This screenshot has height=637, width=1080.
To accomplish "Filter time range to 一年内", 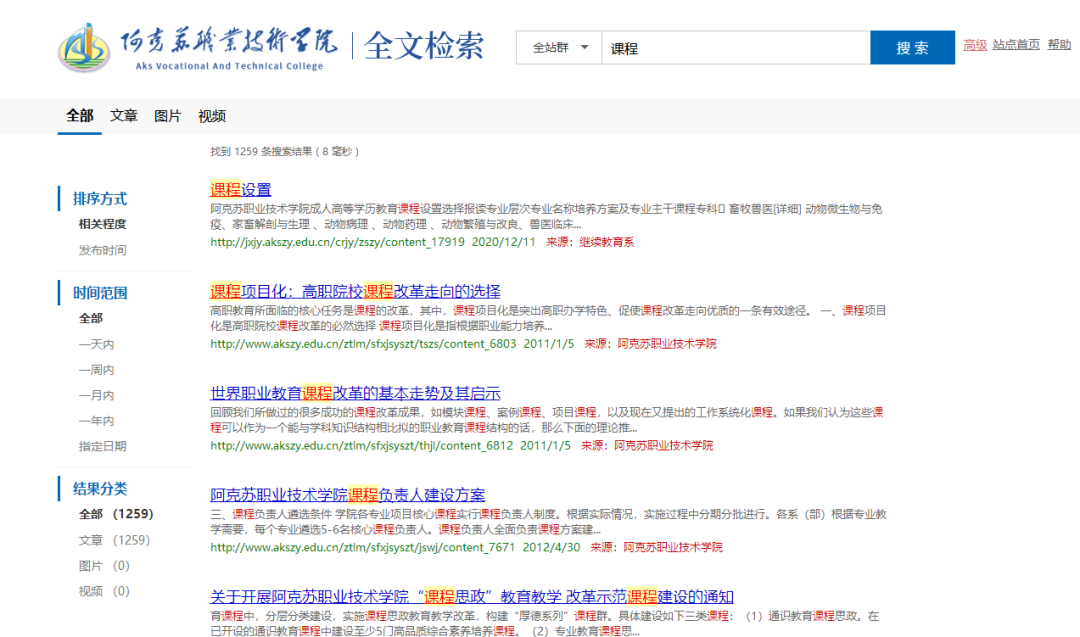I will [97, 421].
